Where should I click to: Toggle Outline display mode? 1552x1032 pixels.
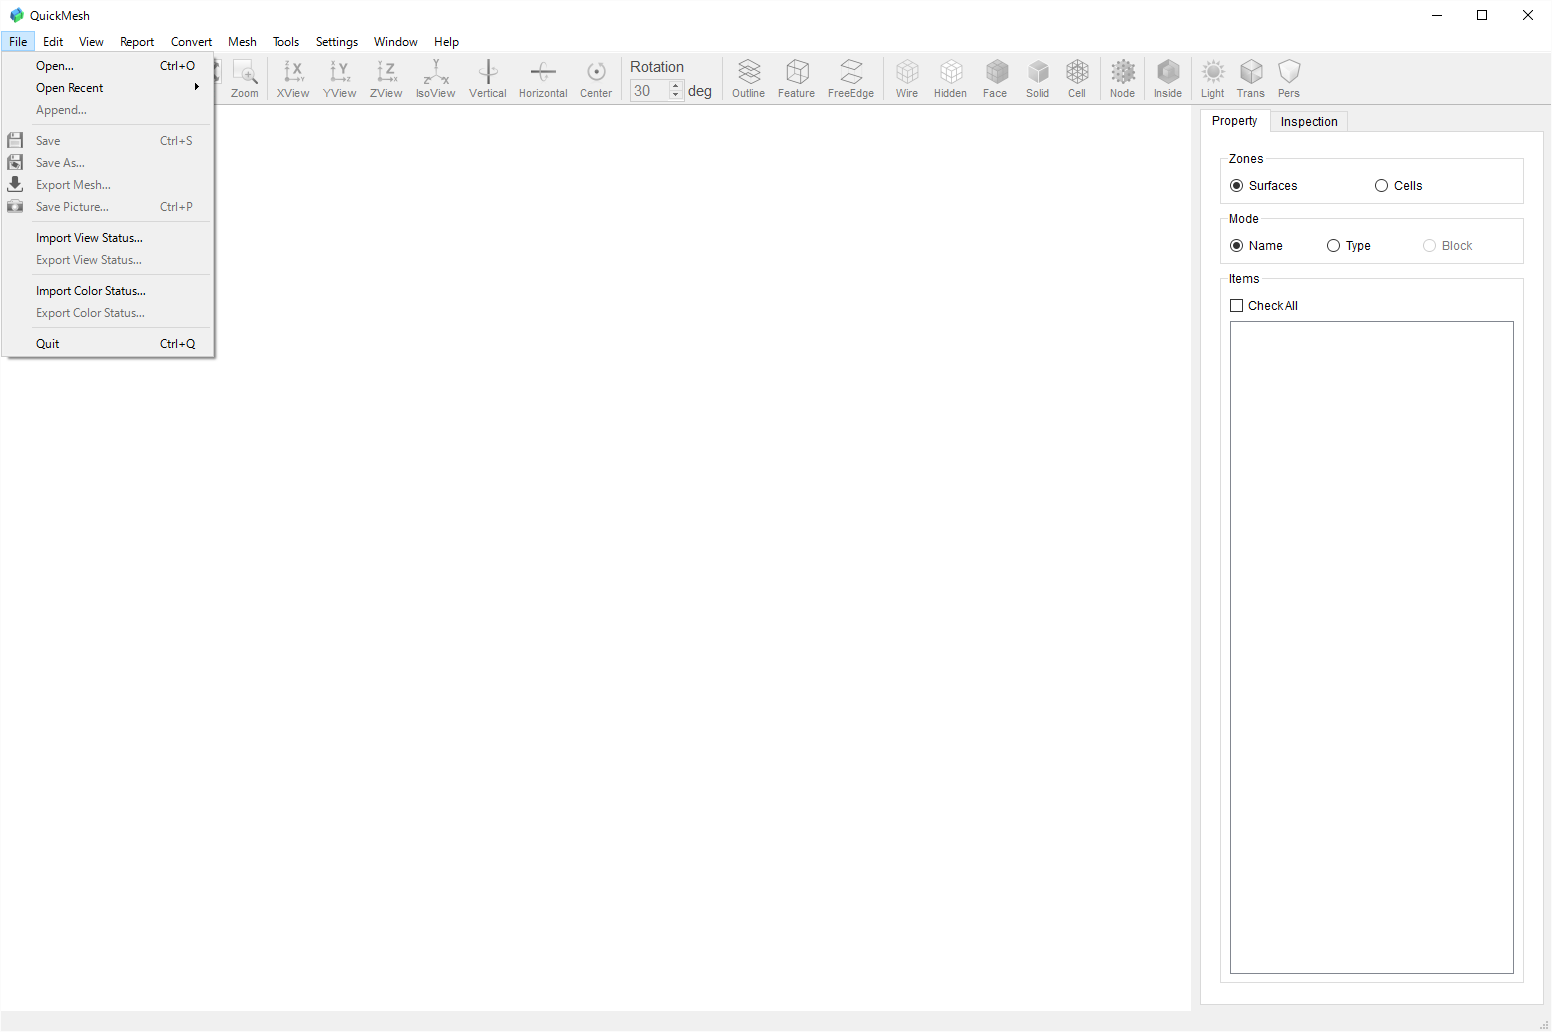[748, 78]
